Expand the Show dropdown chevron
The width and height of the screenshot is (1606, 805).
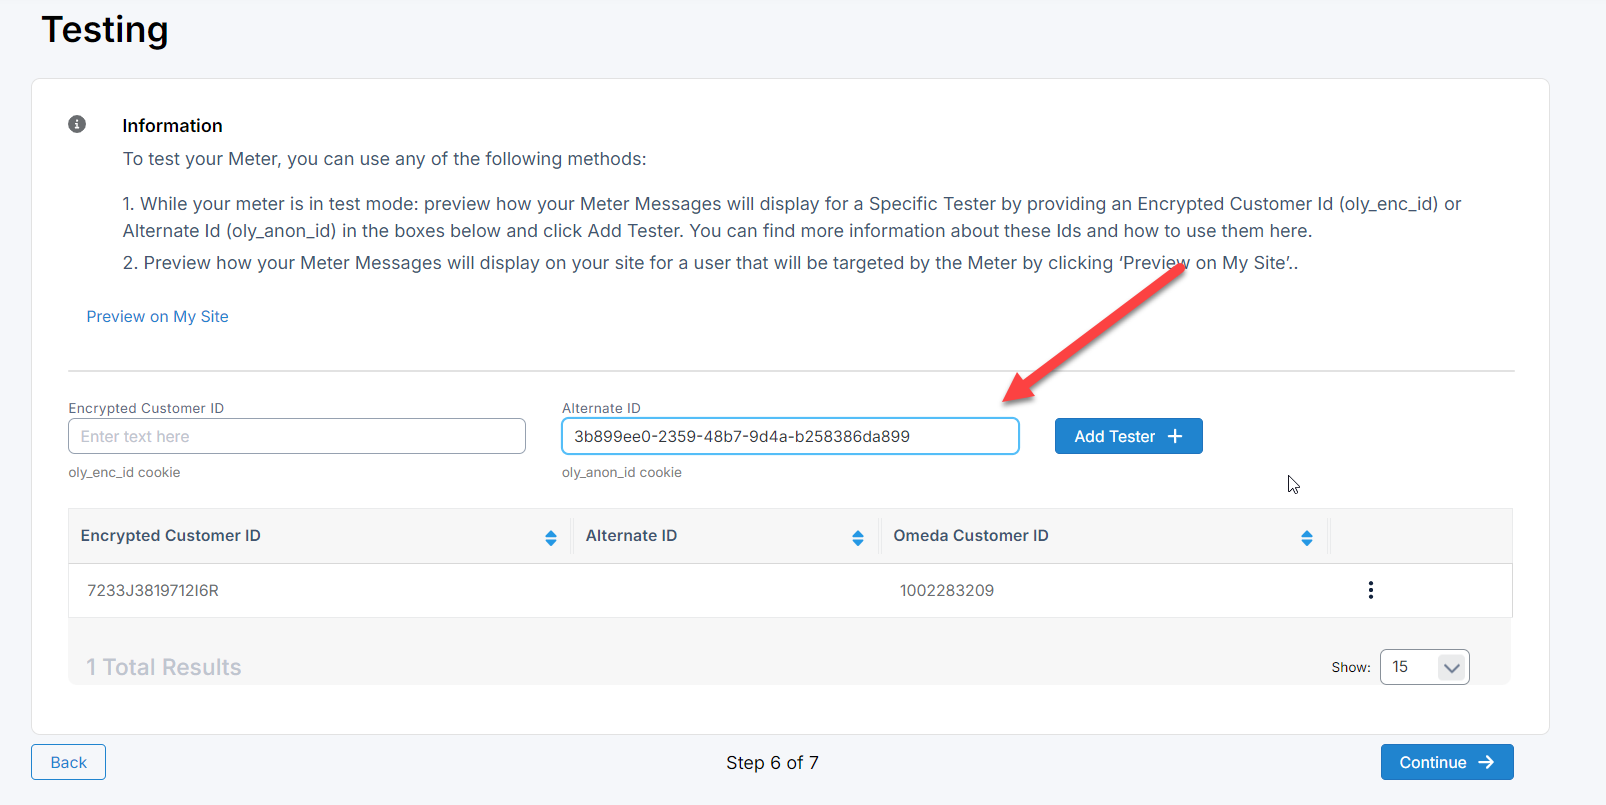[x=1451, y=667]
